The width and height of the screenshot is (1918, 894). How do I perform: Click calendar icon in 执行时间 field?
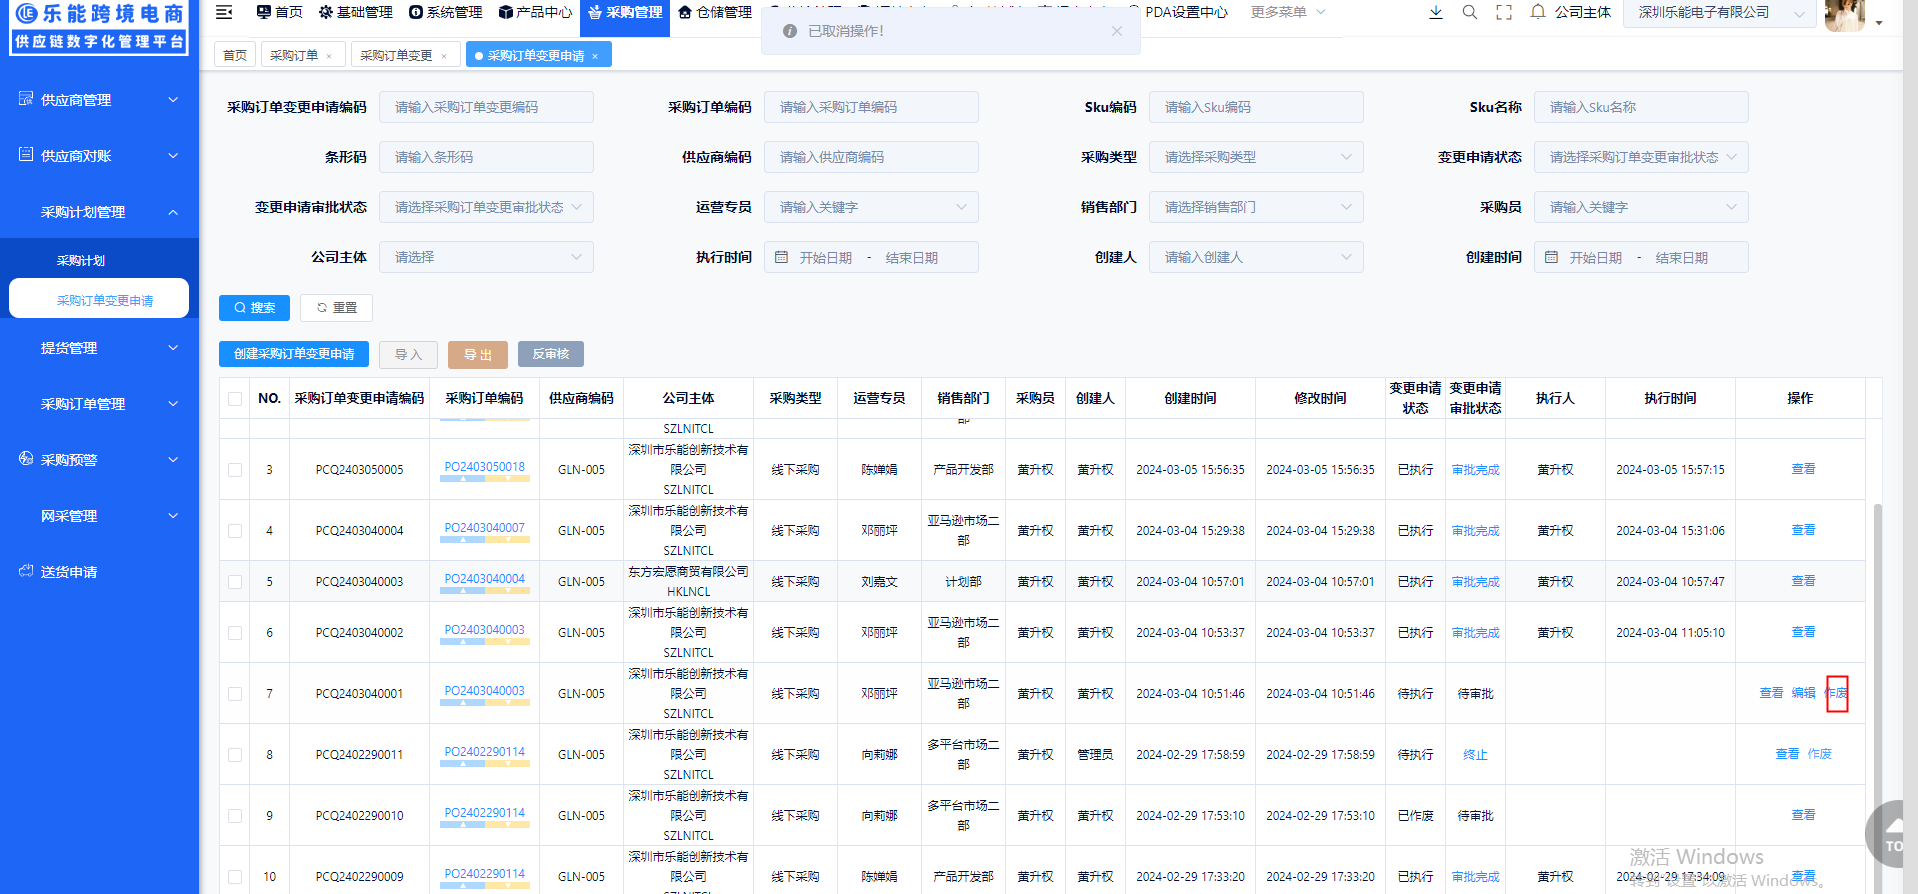point(782,257)
